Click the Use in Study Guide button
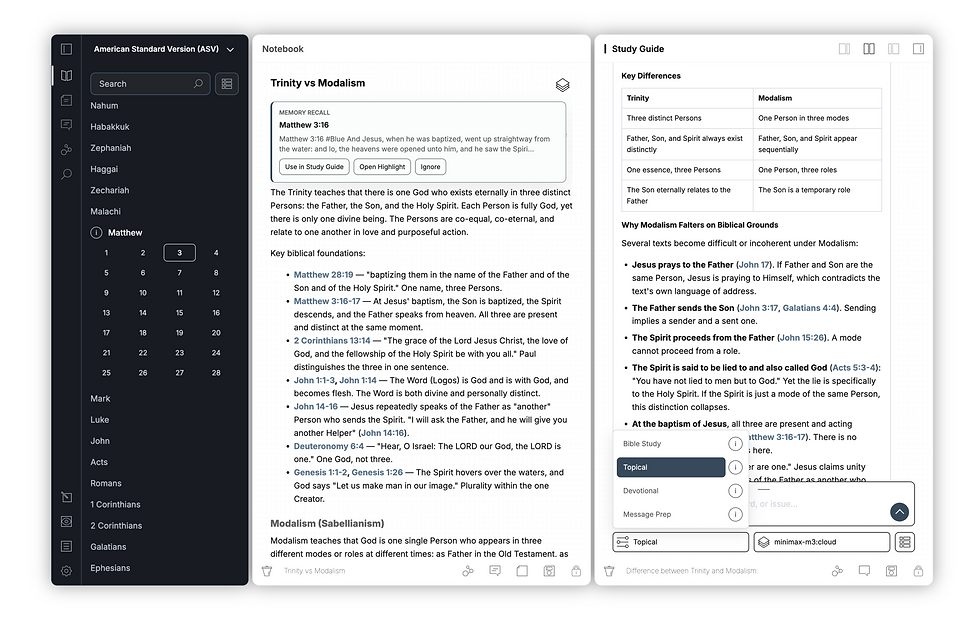This screenshot has height=620, width=980. 314,167
